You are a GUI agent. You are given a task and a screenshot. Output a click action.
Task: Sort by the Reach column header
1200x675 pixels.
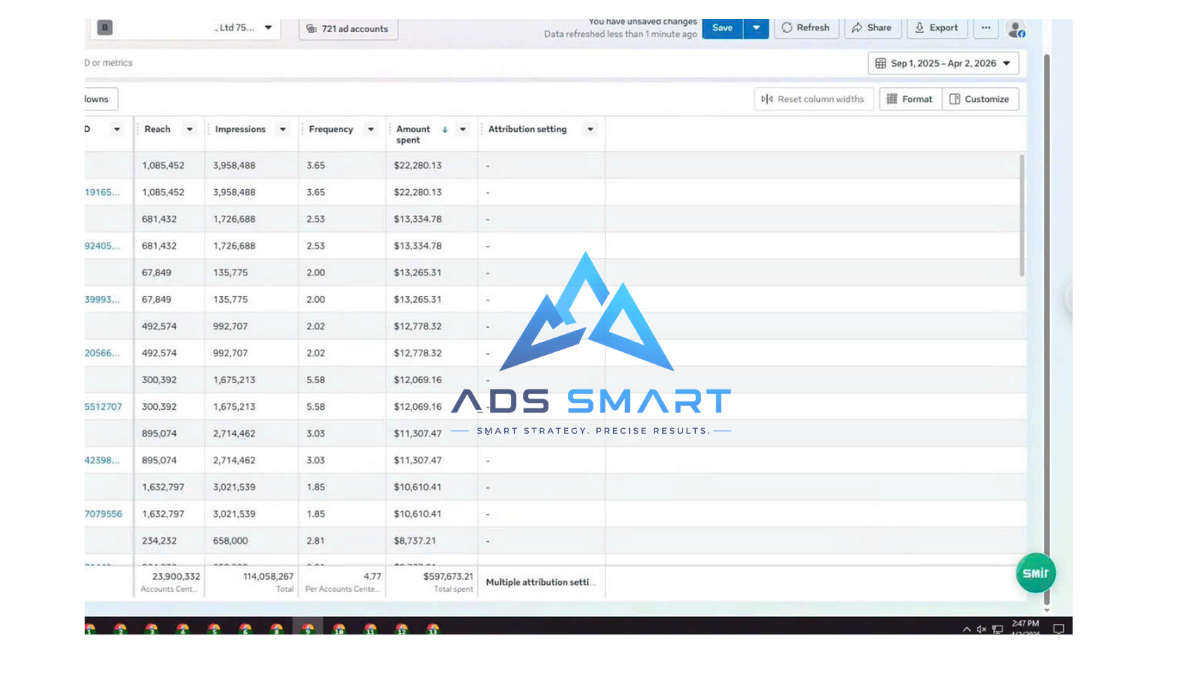pyautogui.click(x=157, y=129)
